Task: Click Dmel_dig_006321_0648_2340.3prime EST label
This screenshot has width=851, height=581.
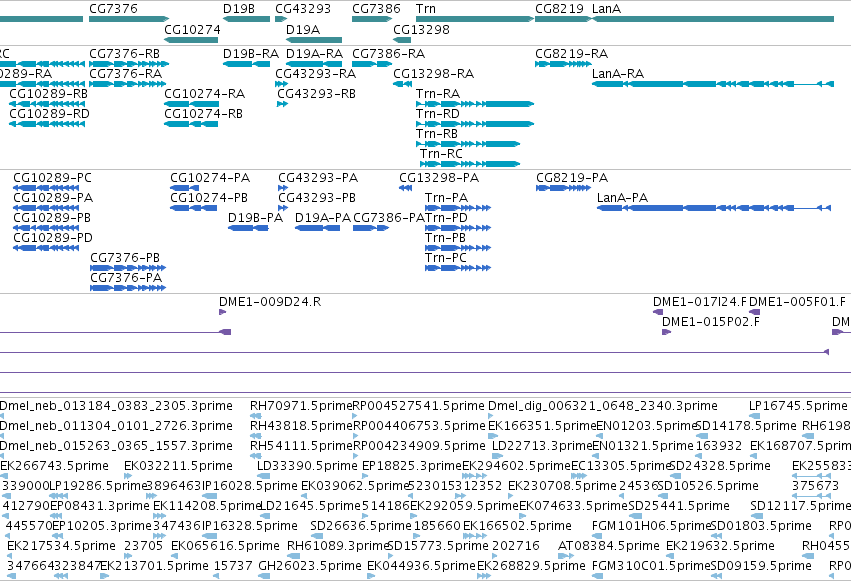Action: point(603,406)
